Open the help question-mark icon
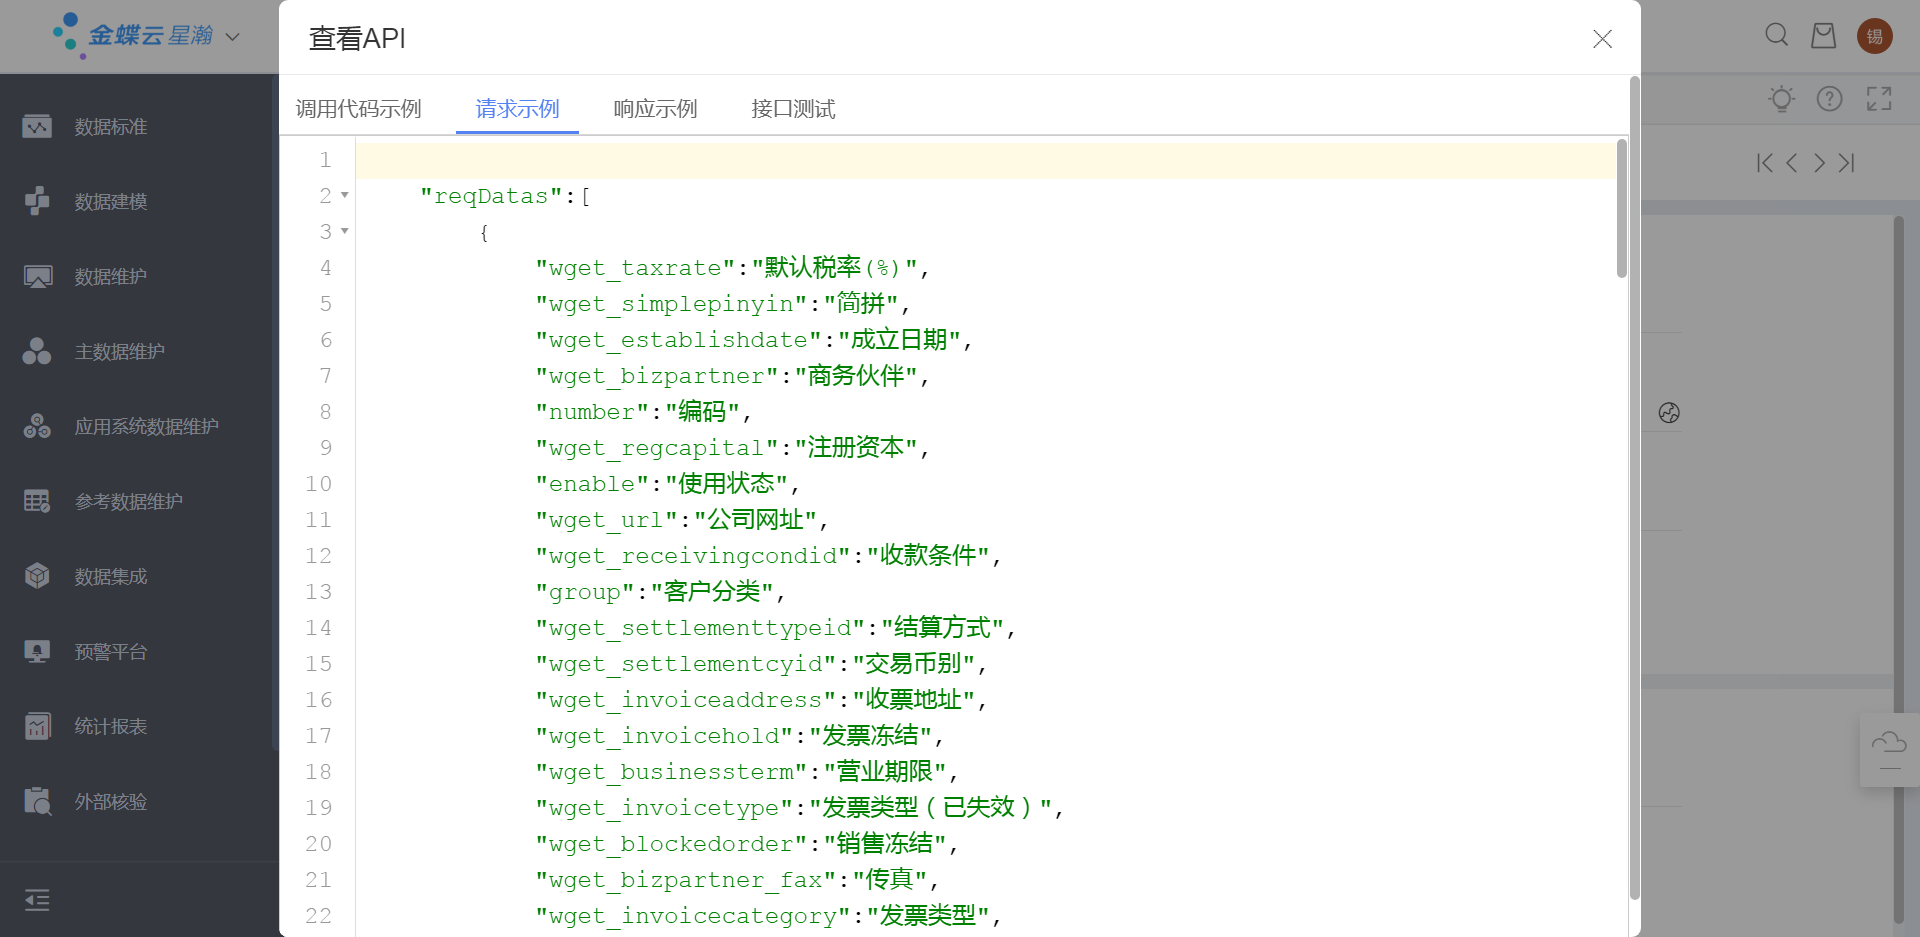1920x937 pixels. tap(1830, 99)
